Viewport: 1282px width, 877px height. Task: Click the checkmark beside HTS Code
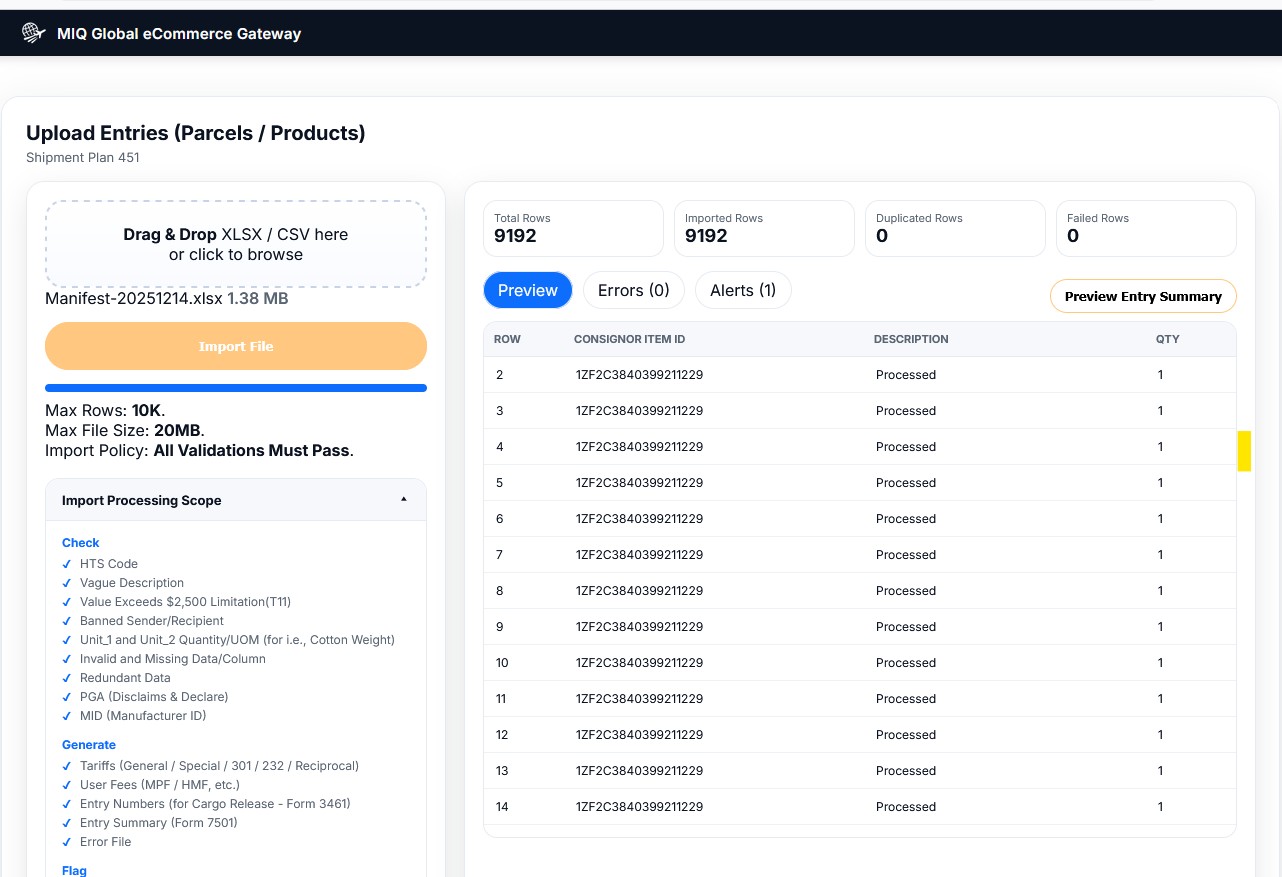(x=66, y=563)
